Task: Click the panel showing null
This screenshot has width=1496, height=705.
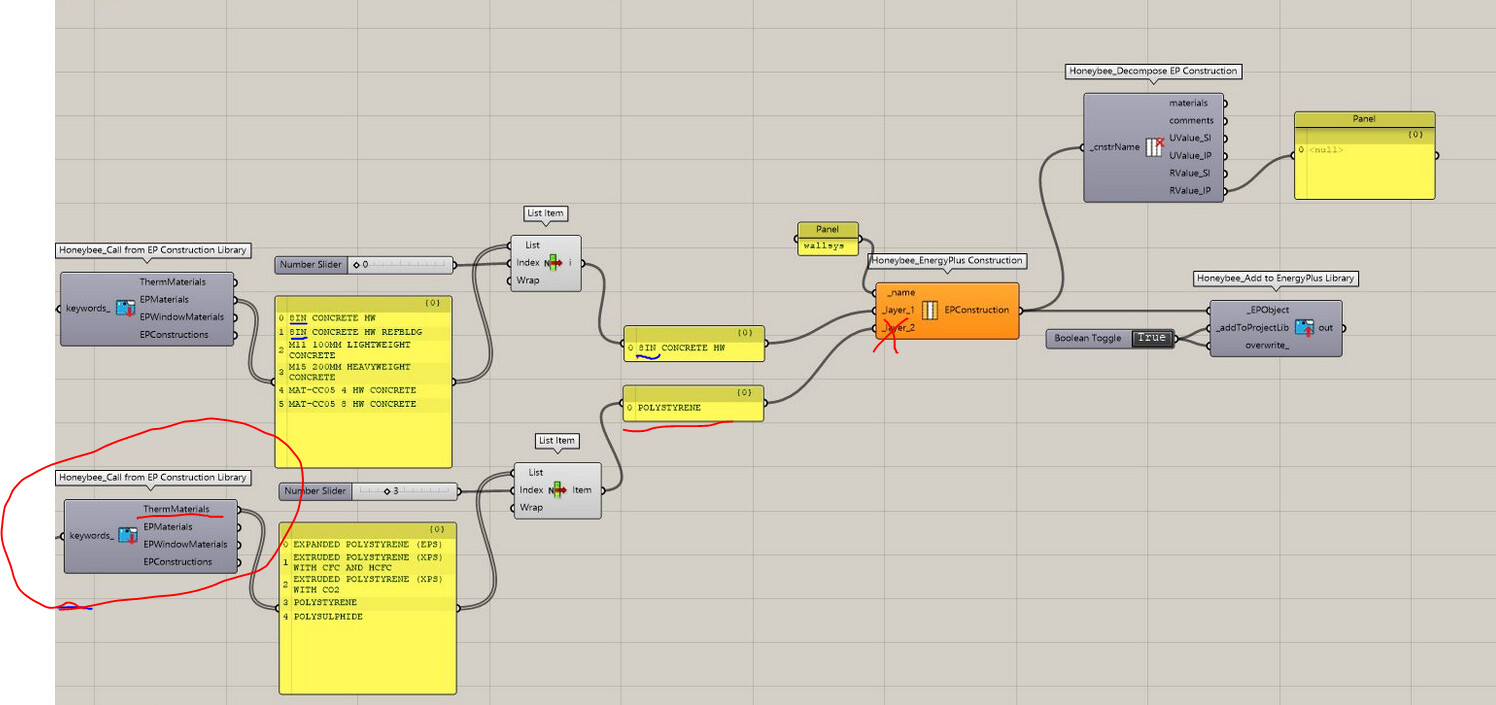Action: click(x=1364, y=155)
